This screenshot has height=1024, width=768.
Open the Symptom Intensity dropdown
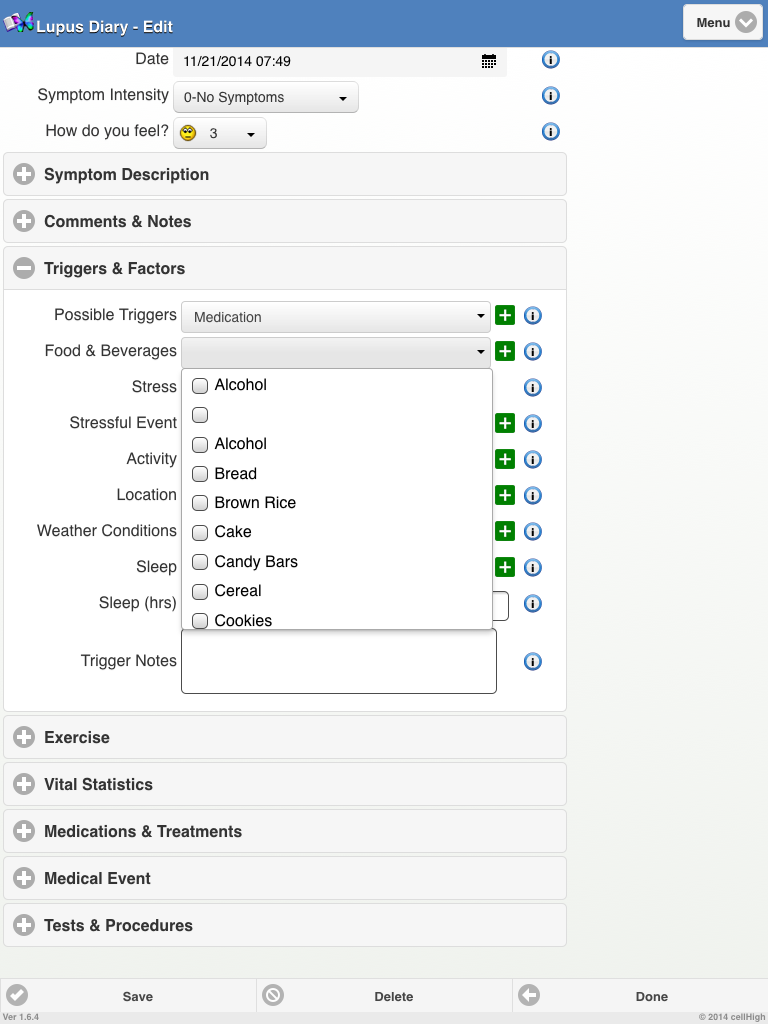[265, 98]
